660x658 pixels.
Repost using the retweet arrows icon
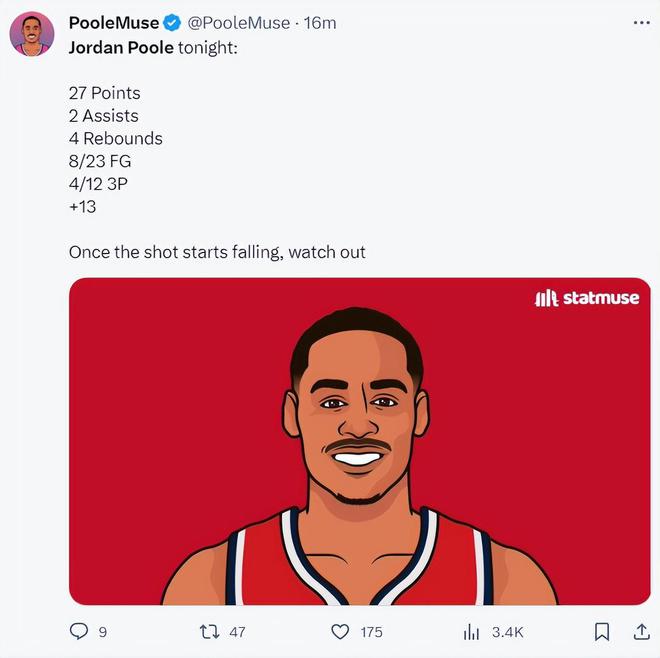coord(210,632)
